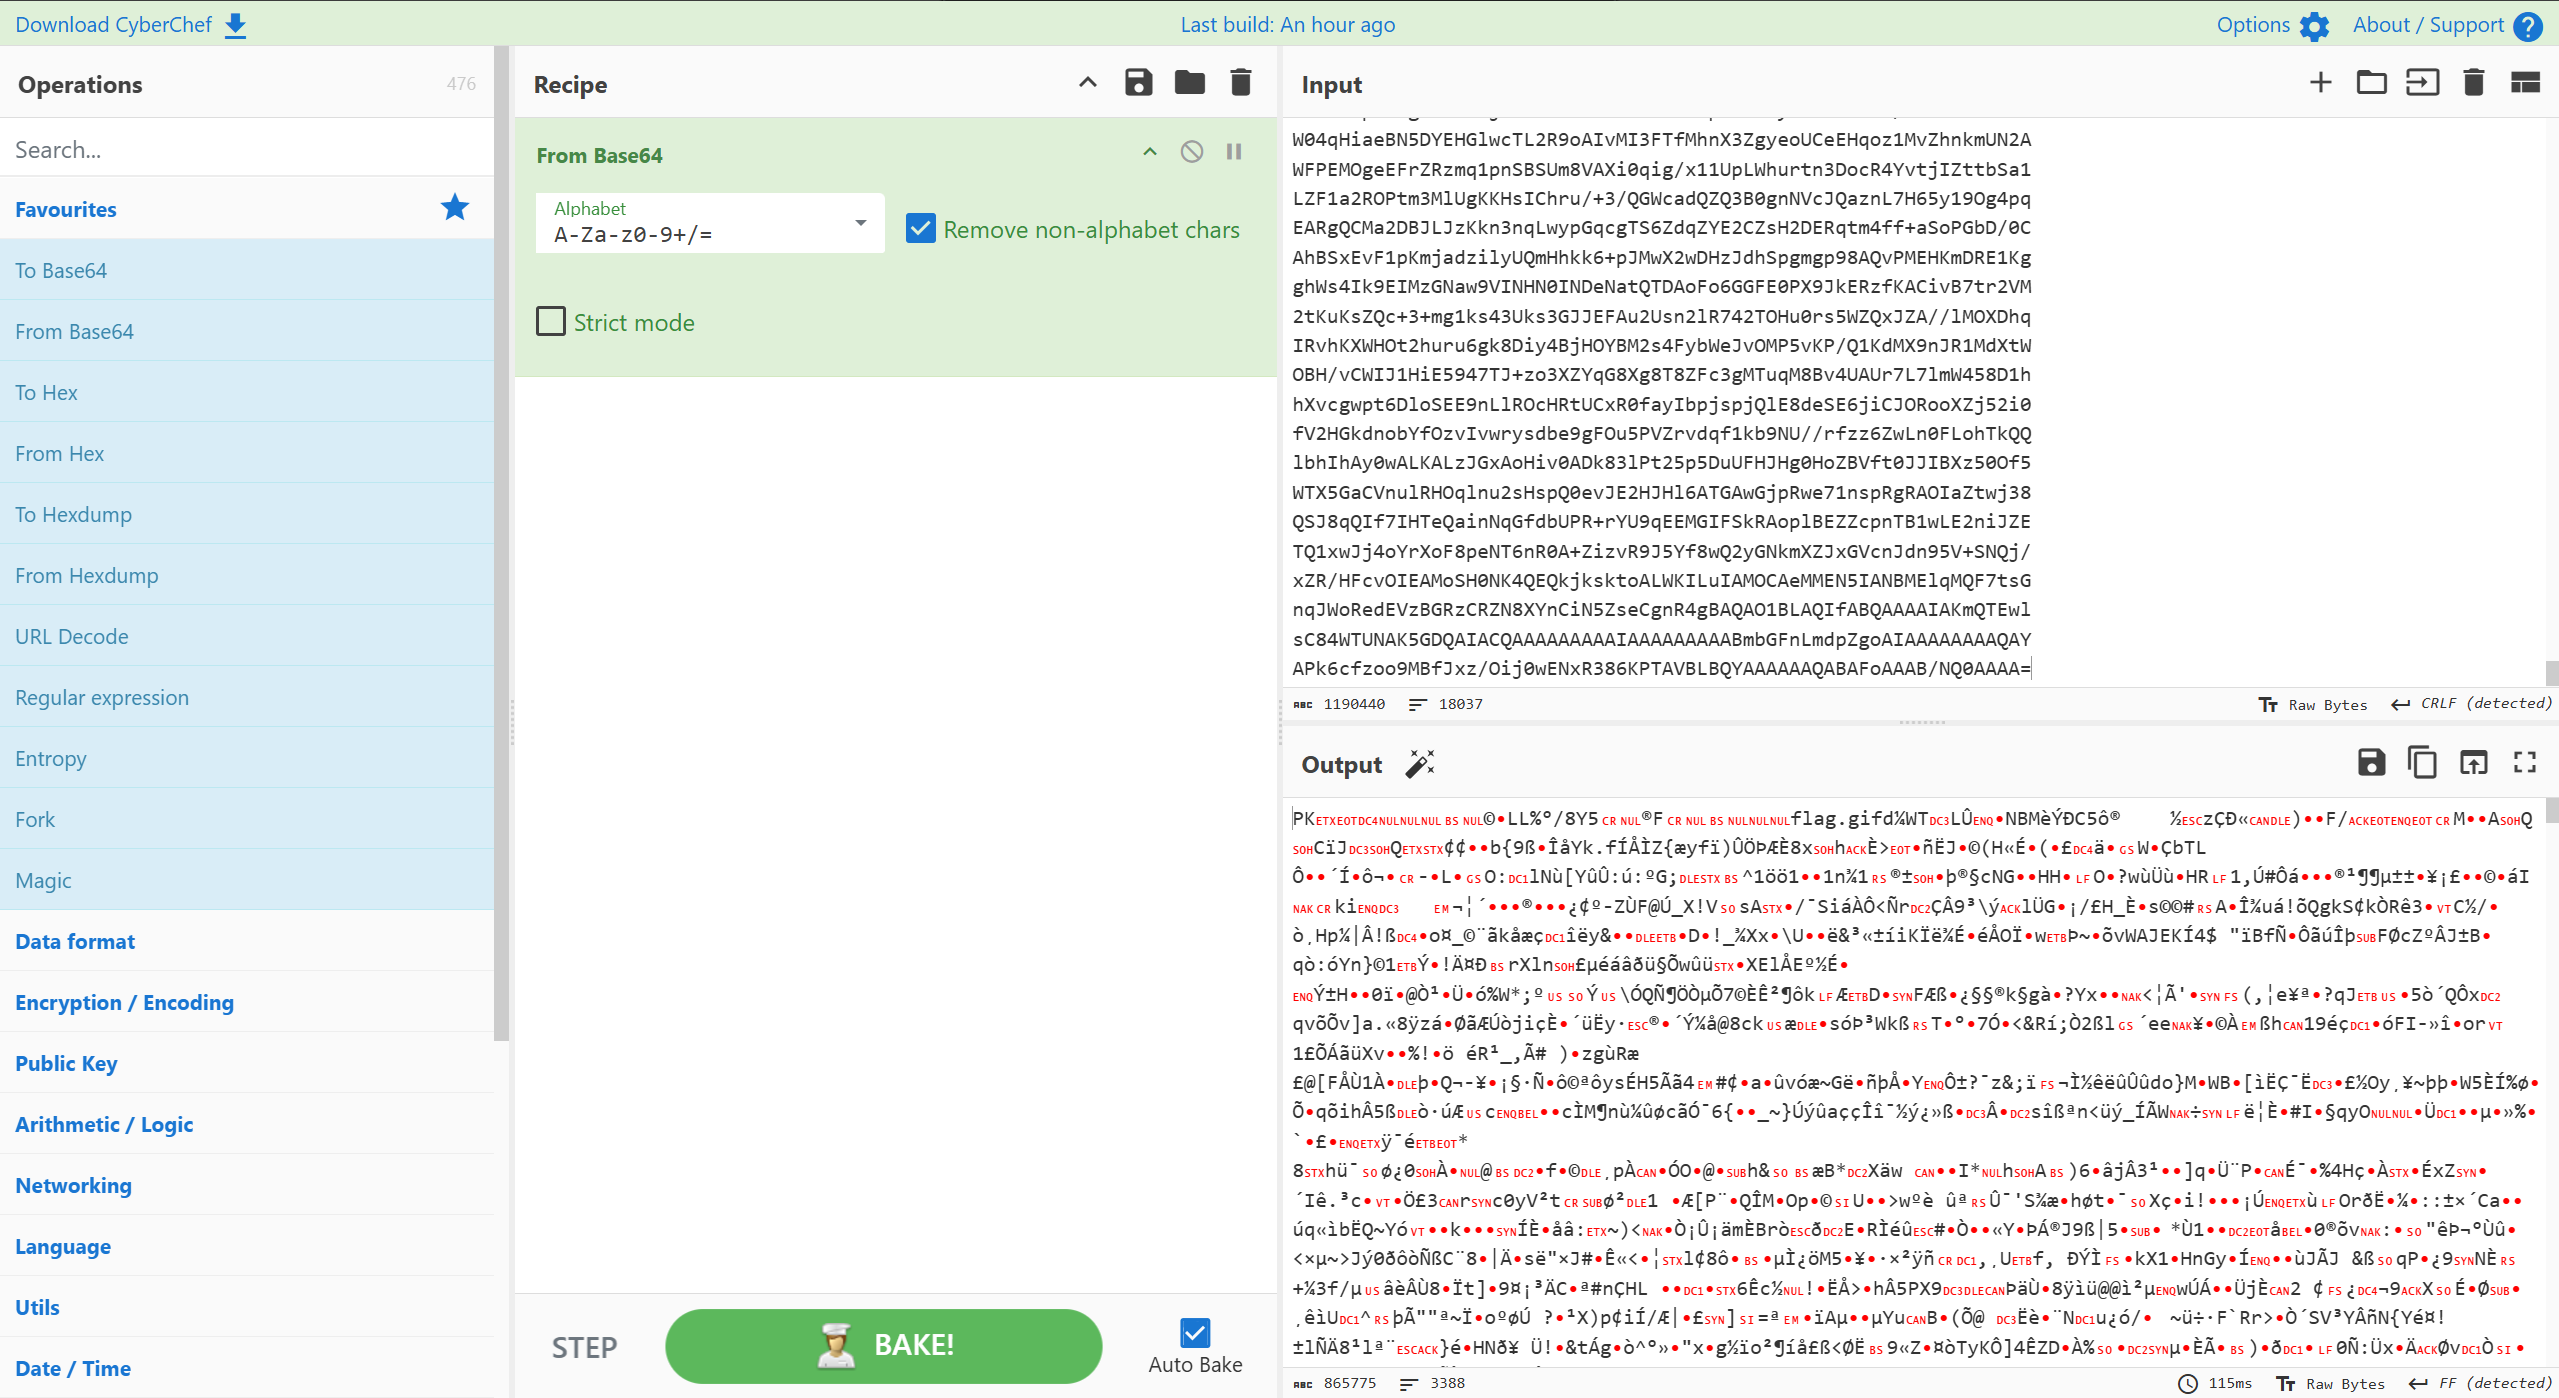Expand the Date / Time category
2559x1398 pixels.
(x=247, y=1368)
